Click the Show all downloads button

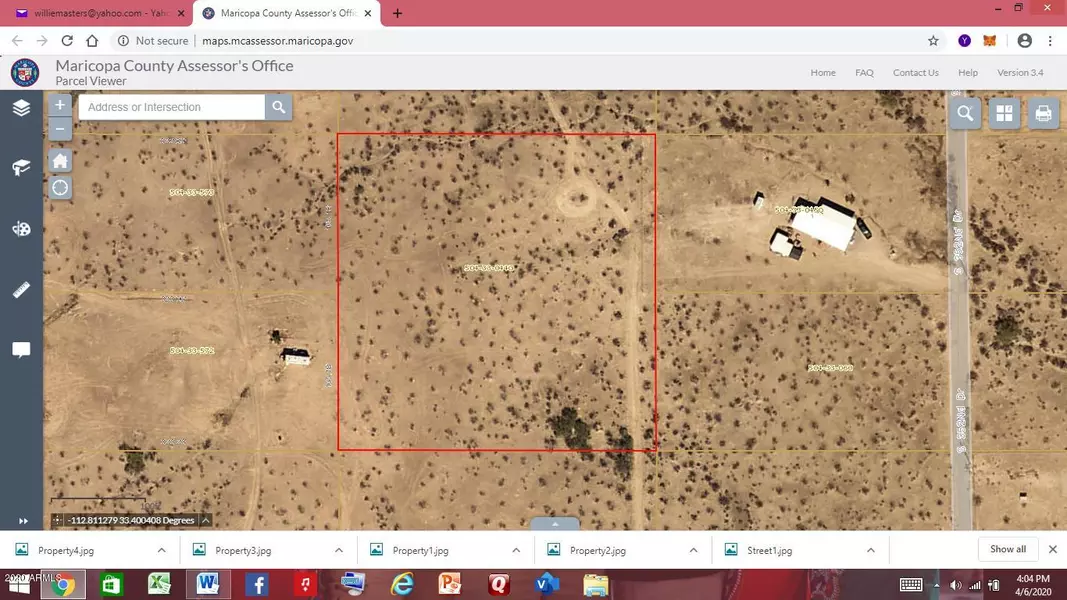[x=1006, y=549]
